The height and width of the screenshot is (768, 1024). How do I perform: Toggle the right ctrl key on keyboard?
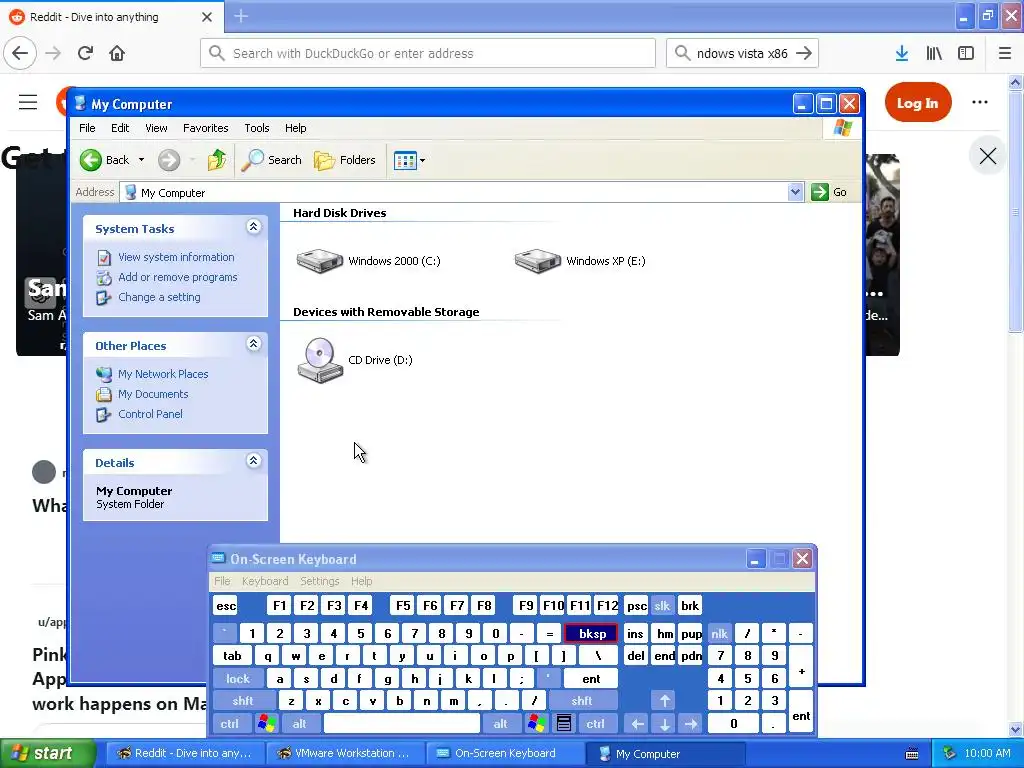(x=596, y=724)
